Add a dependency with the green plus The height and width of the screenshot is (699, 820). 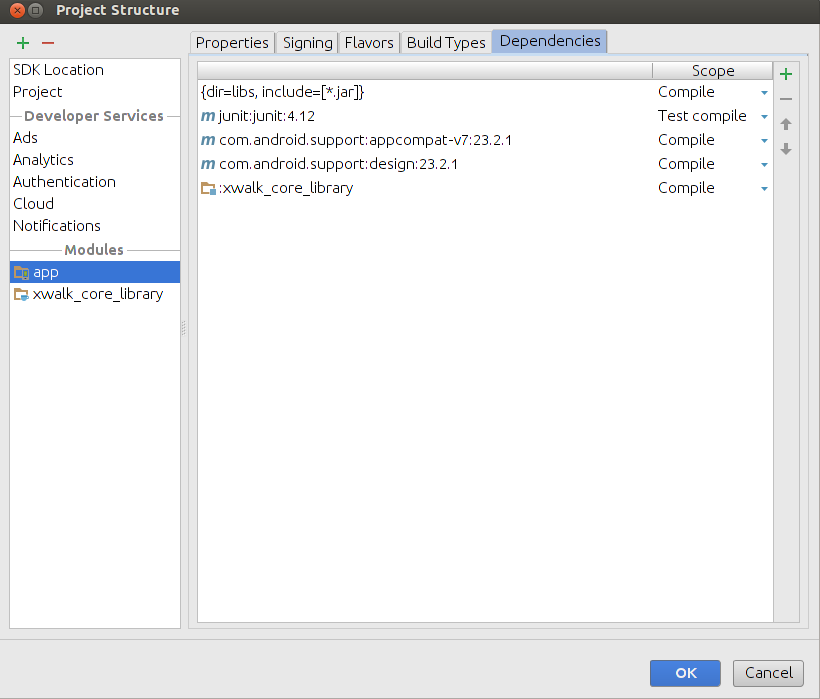coord(786,74)
